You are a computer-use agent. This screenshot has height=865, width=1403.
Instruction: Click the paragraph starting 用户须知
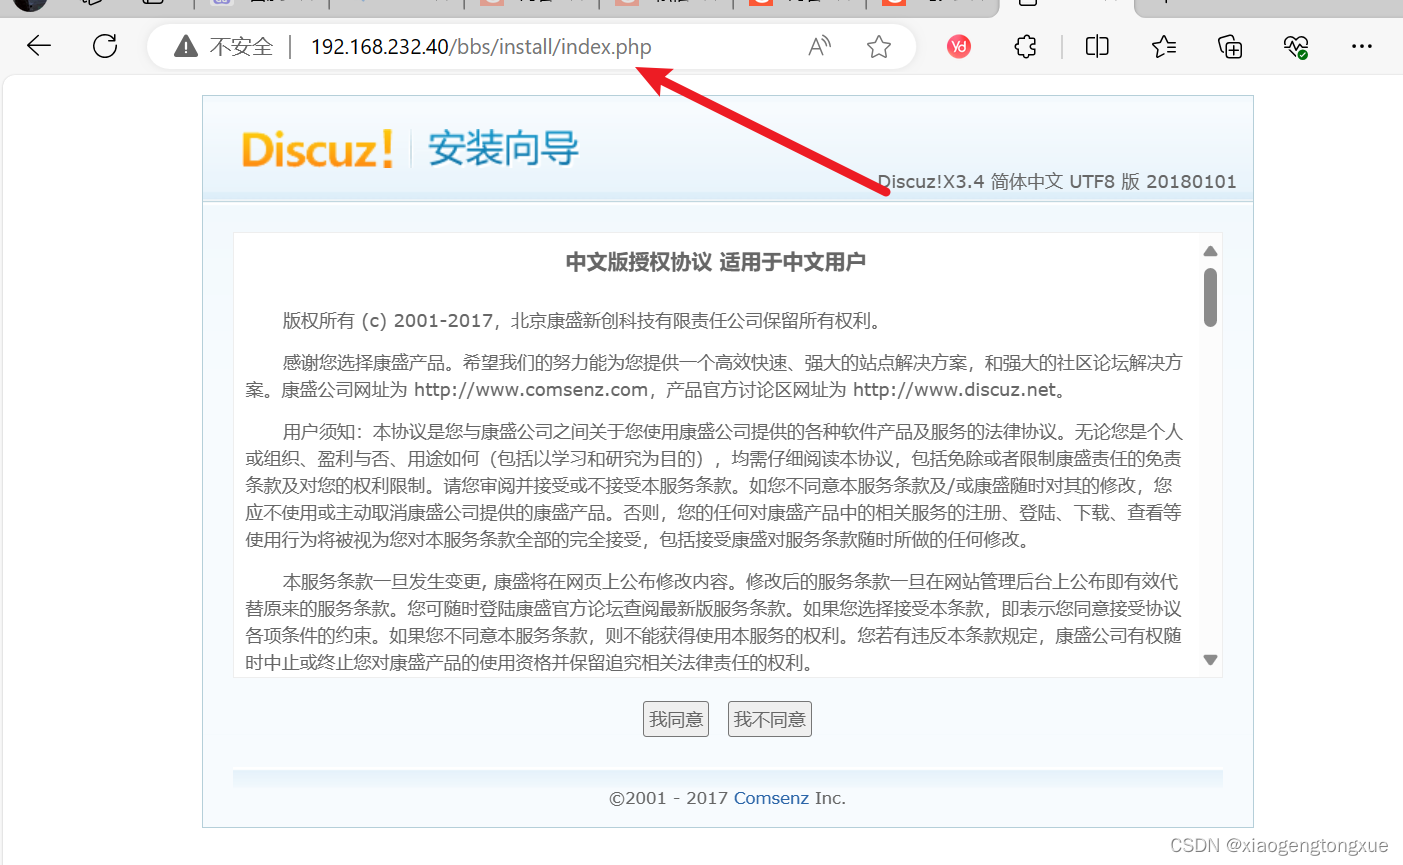[714, 485]
